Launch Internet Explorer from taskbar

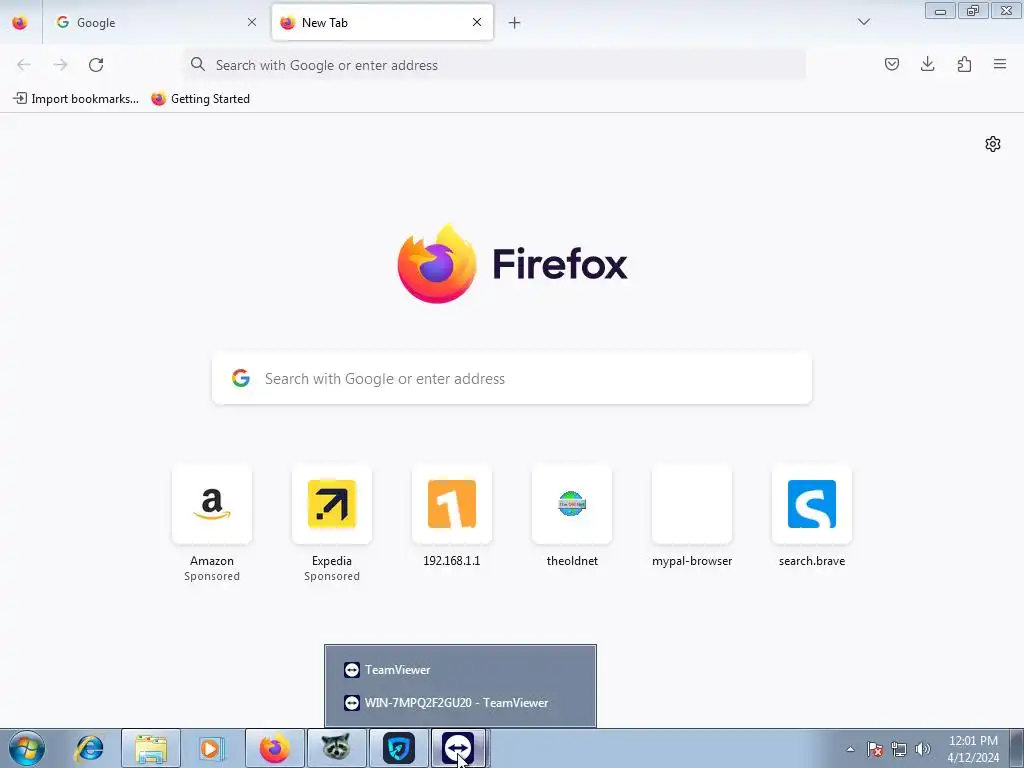click(89, 748)
